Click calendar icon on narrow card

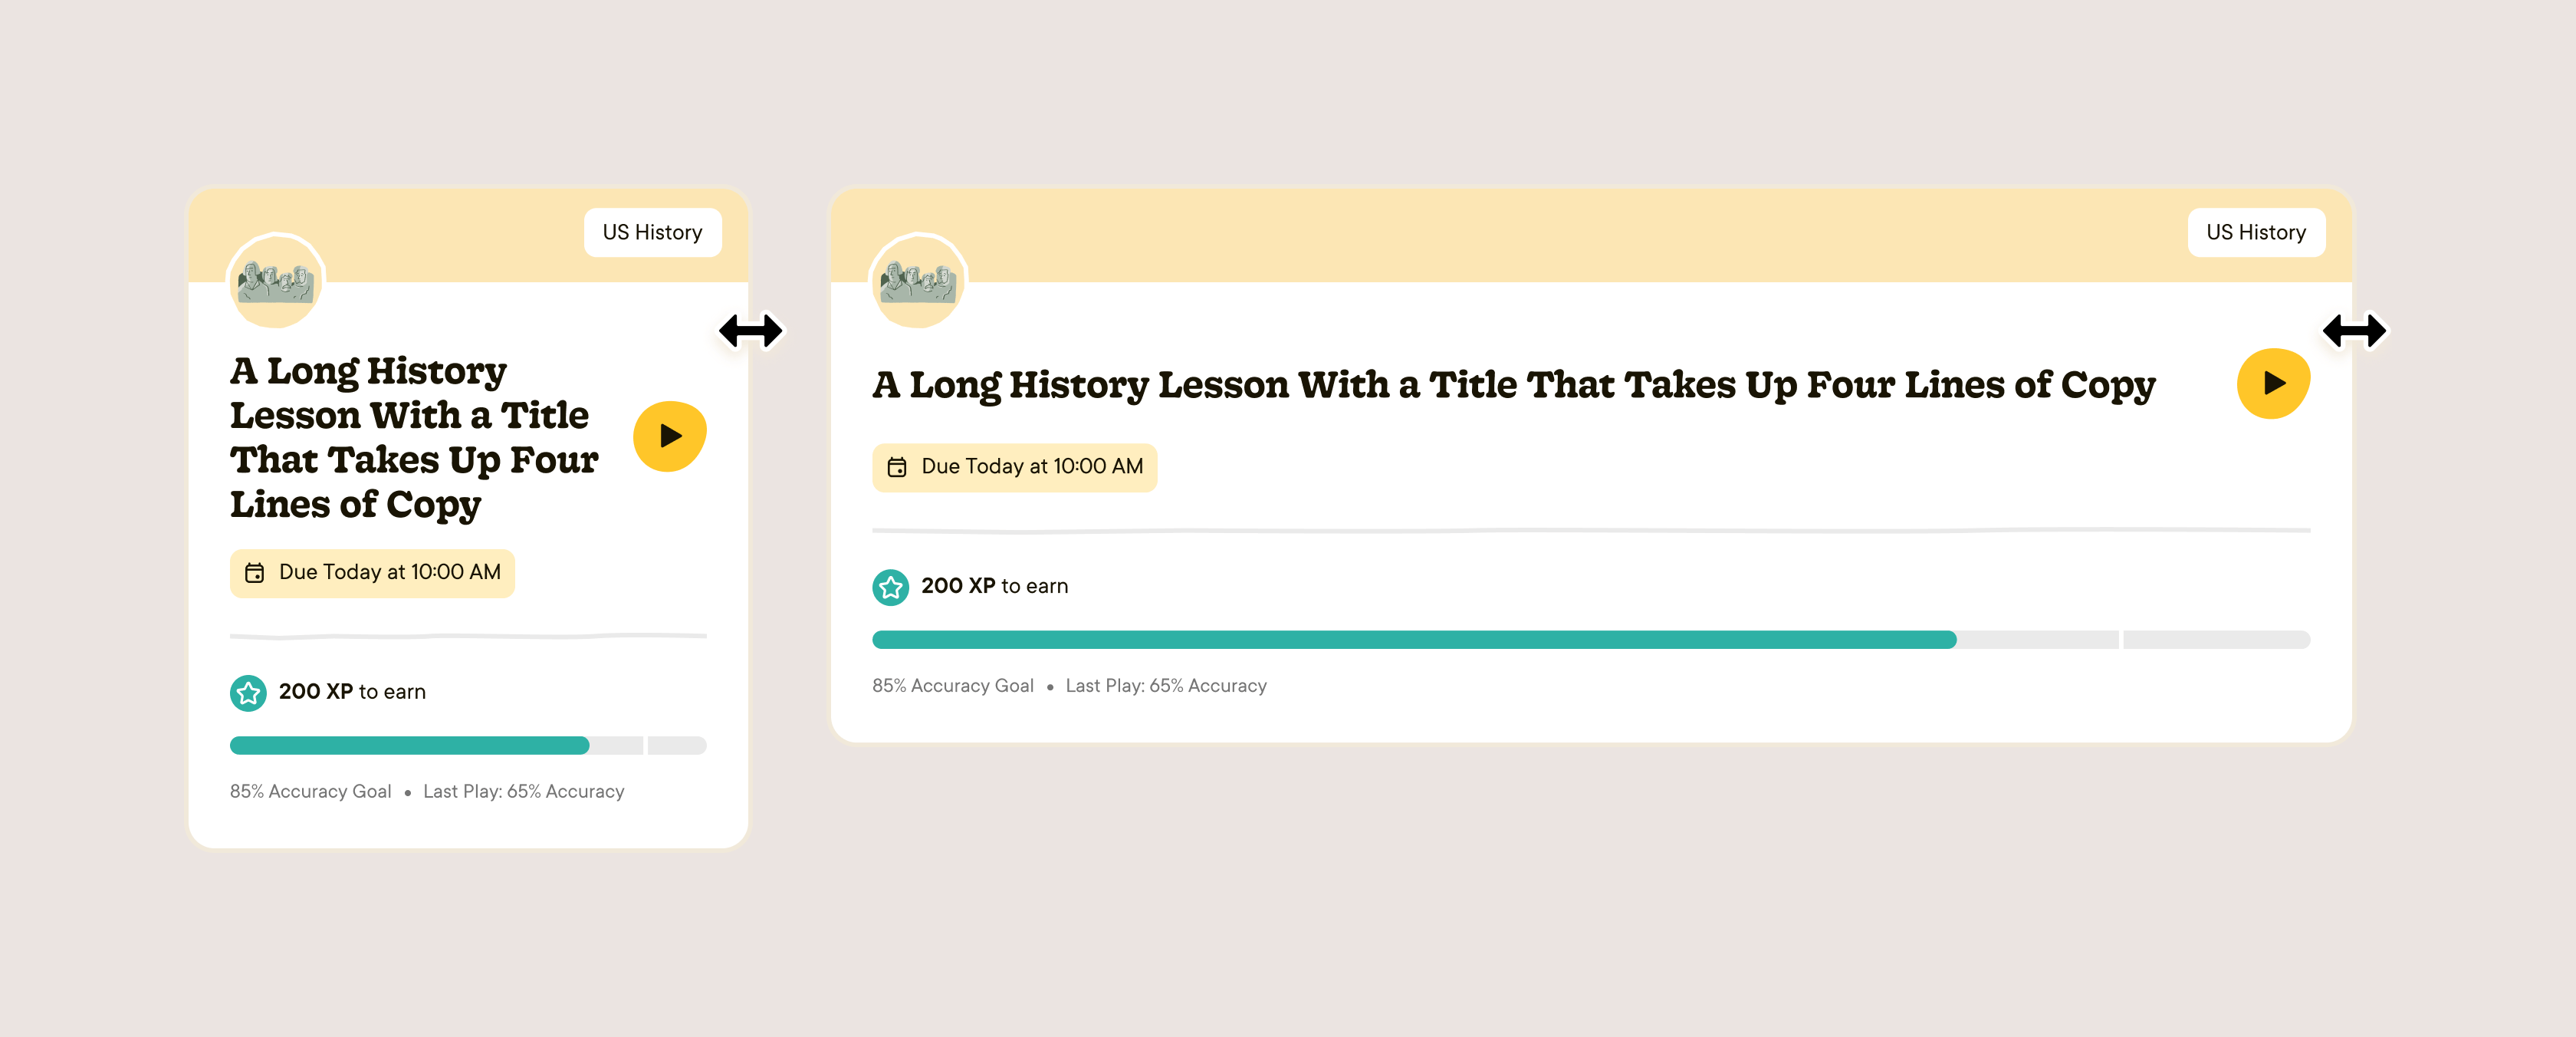click(255, 573)
